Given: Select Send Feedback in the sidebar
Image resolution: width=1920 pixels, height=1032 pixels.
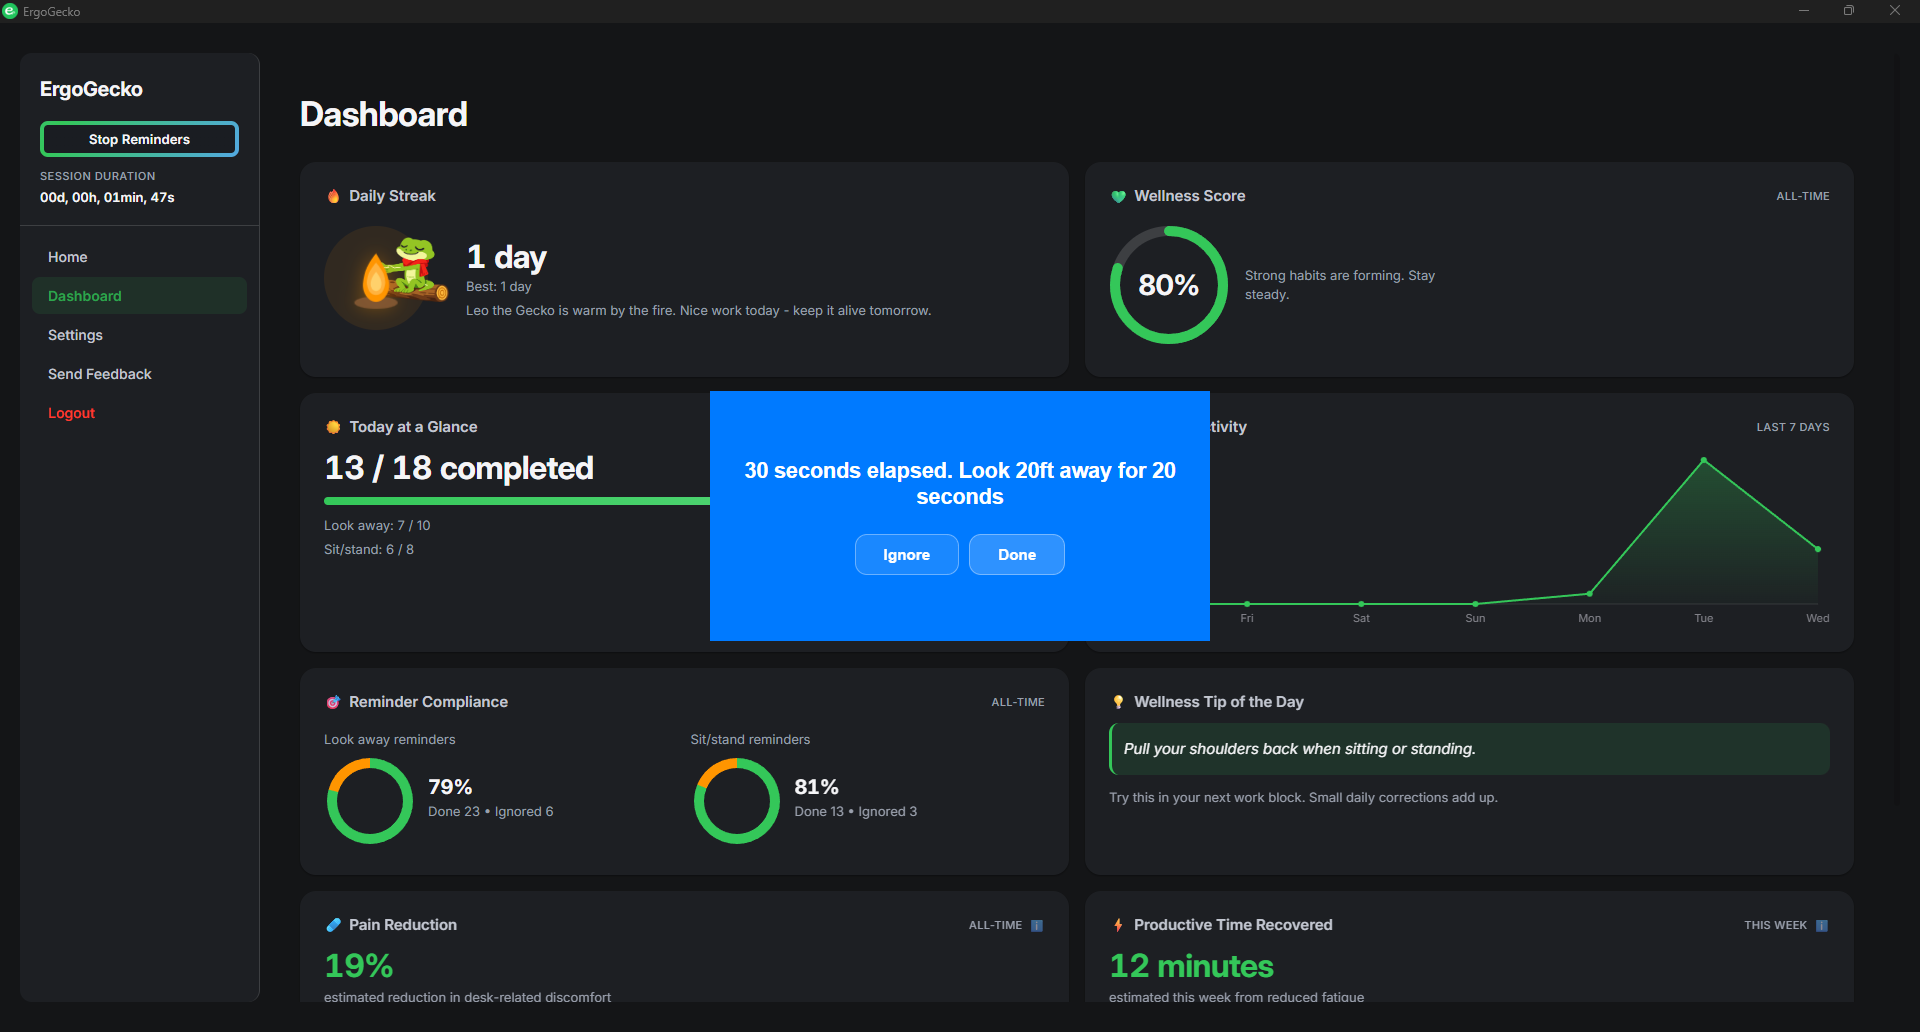Looking at the screenshot, I should click(x=99, y=374).
